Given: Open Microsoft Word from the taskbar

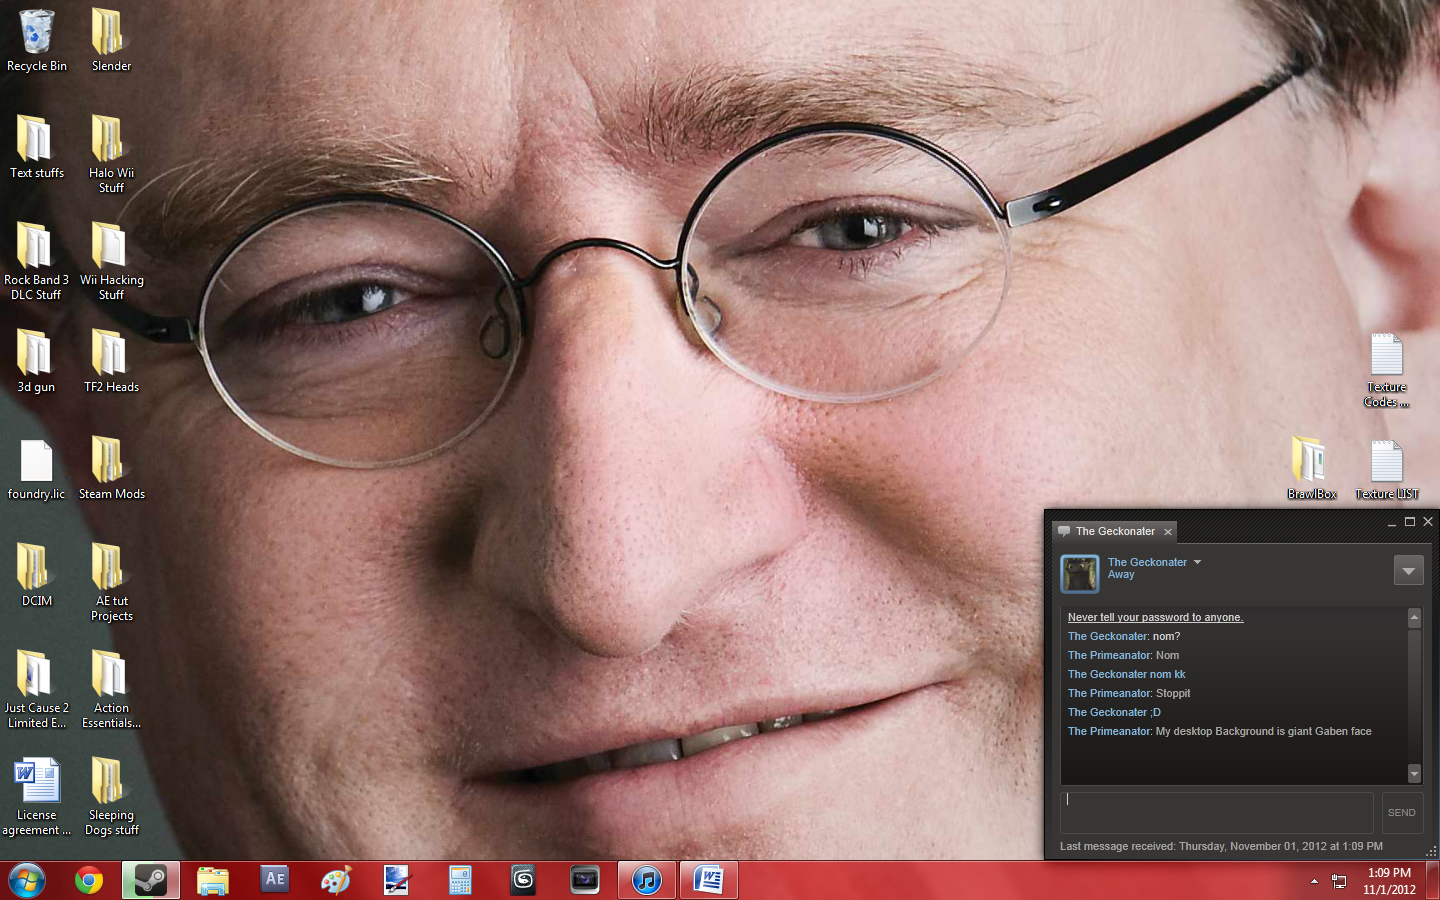Looking at the screenshot, I should [708, 880].
